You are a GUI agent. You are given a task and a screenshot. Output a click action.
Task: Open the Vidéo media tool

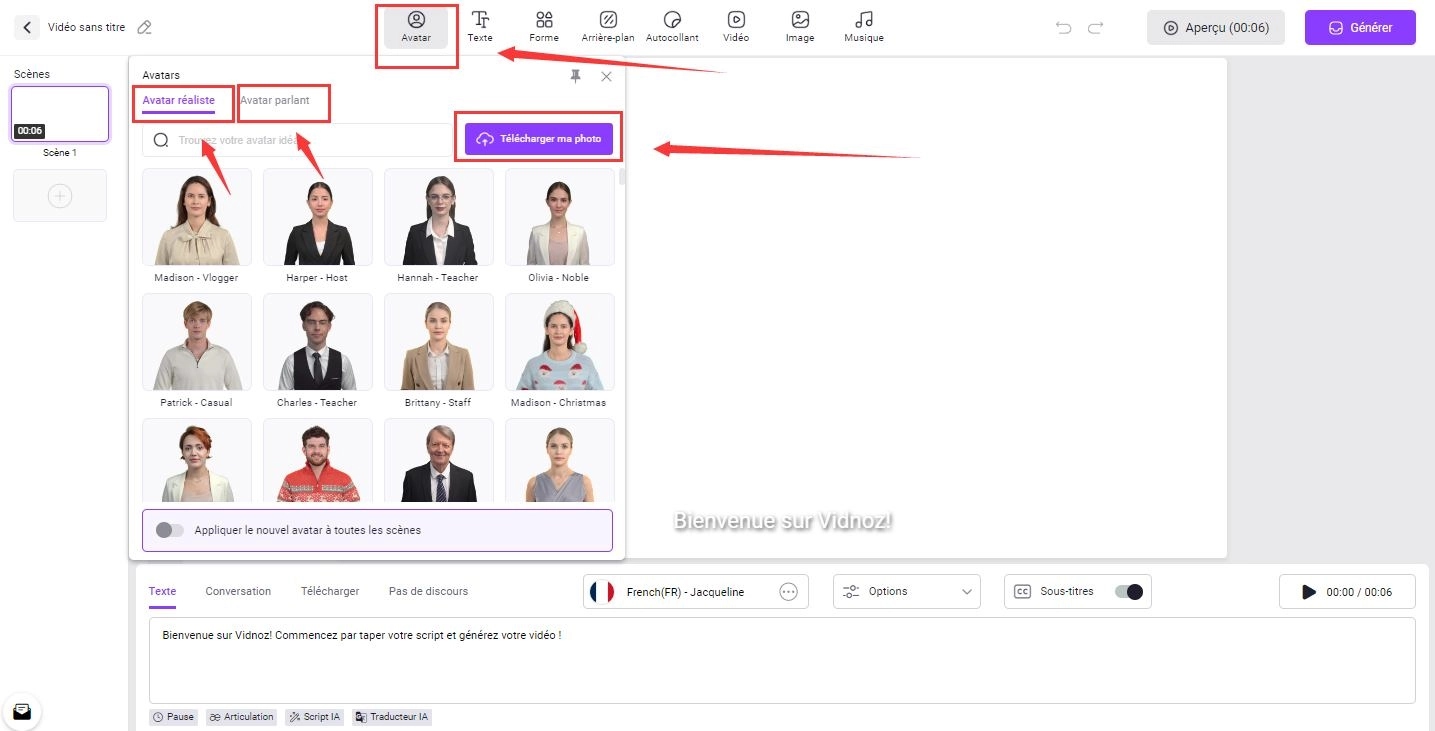pos(736,27)
